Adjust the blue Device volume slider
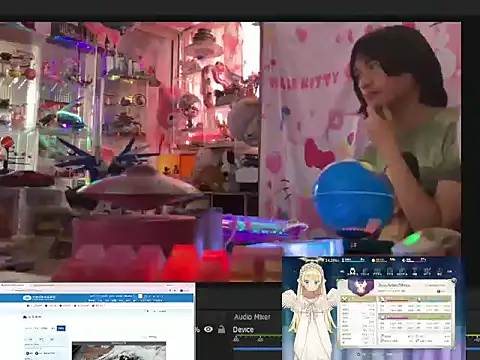 (x=257, y=349)
